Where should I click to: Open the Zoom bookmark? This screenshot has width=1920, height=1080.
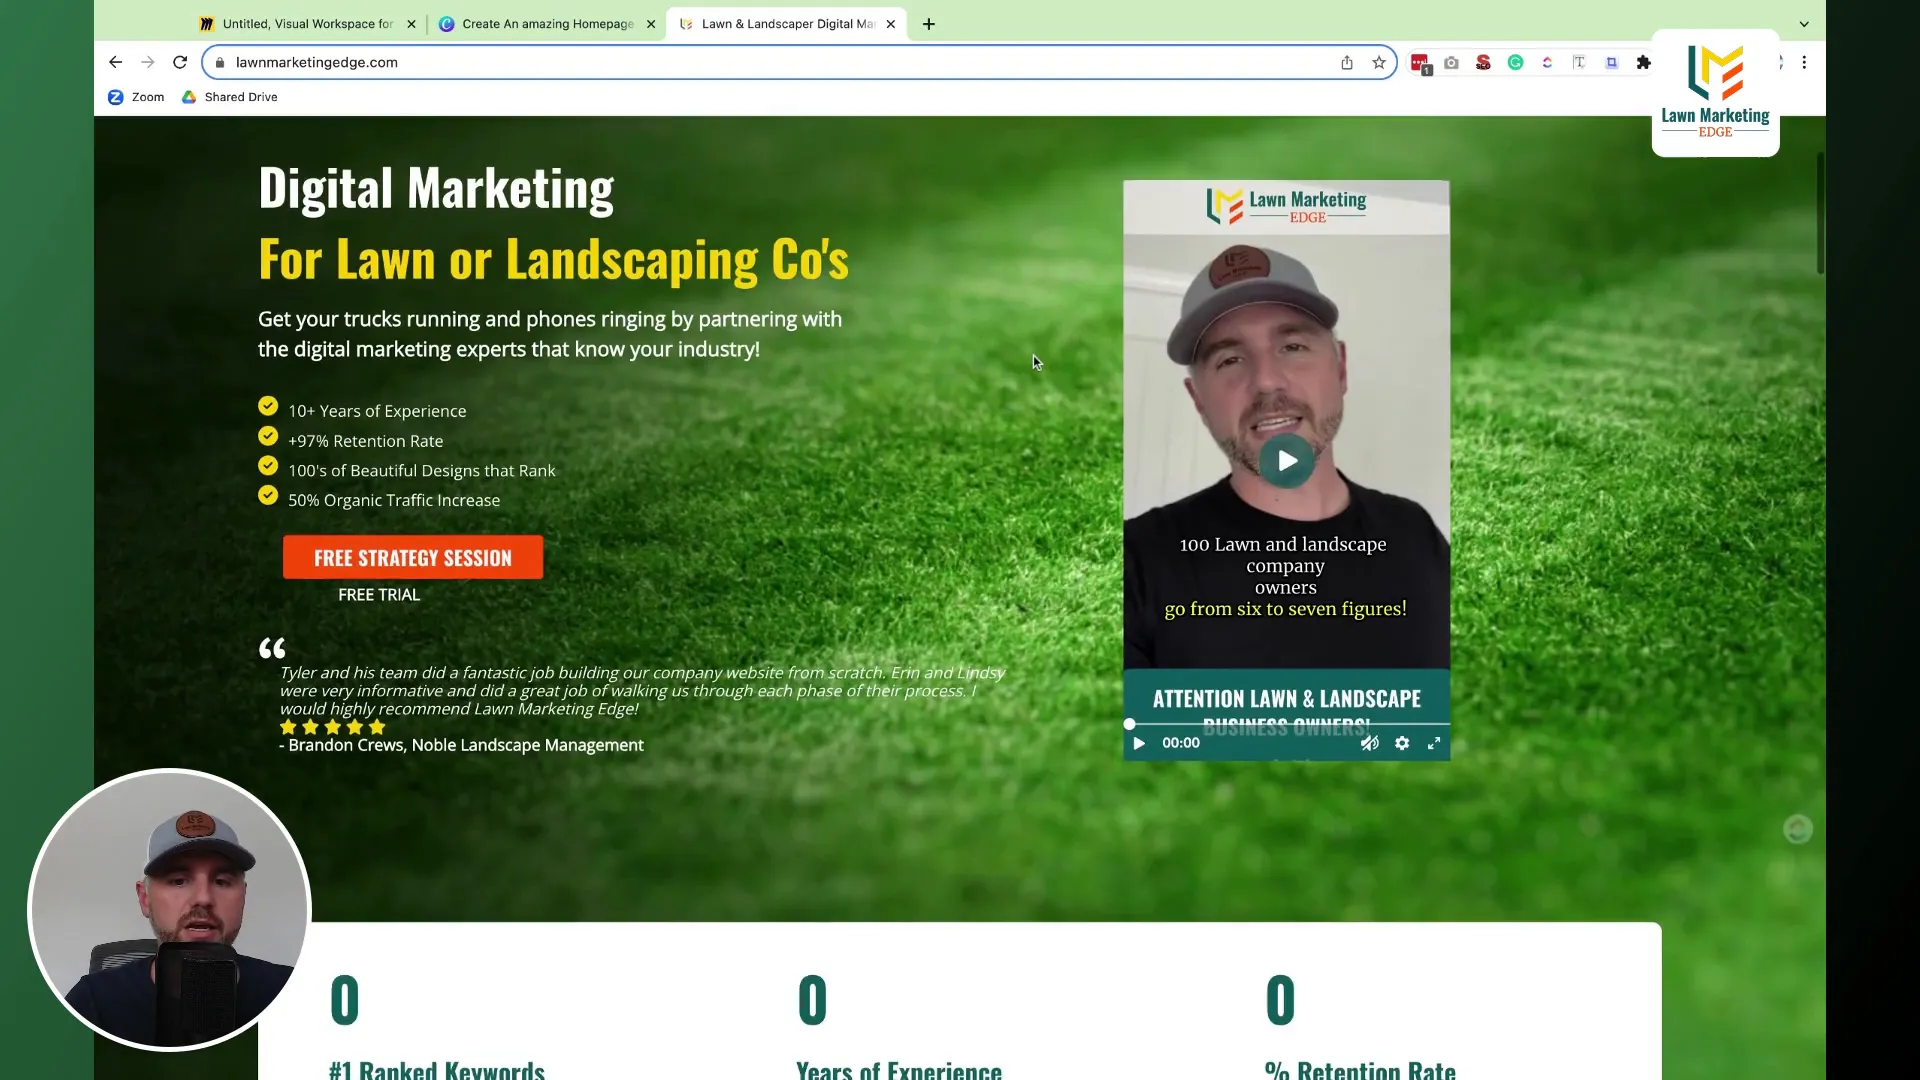(136, 97)
